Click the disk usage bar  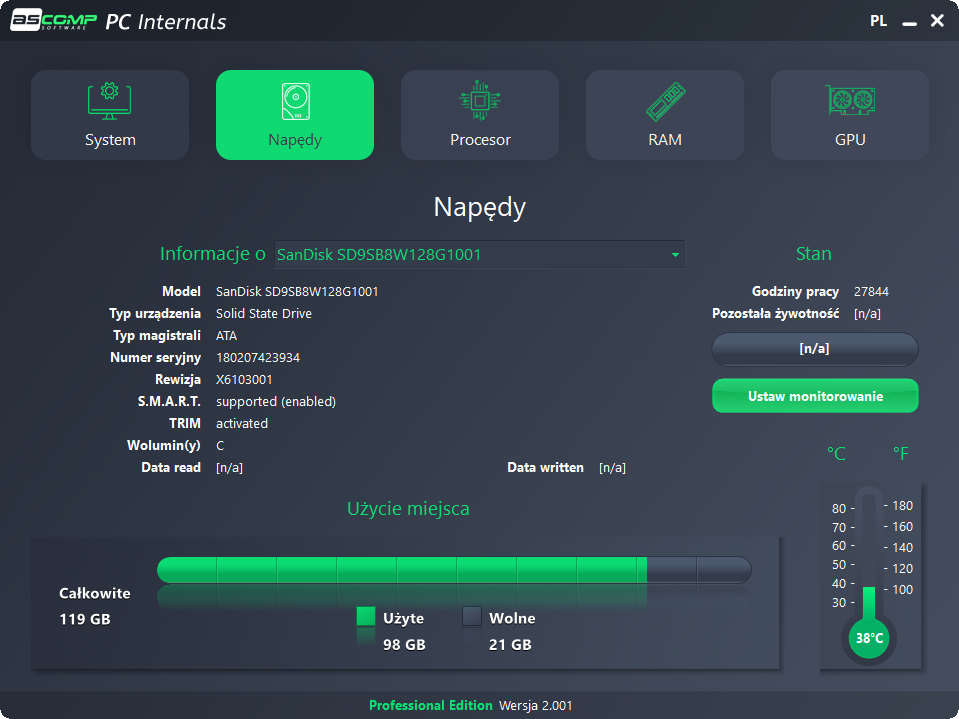454,570
